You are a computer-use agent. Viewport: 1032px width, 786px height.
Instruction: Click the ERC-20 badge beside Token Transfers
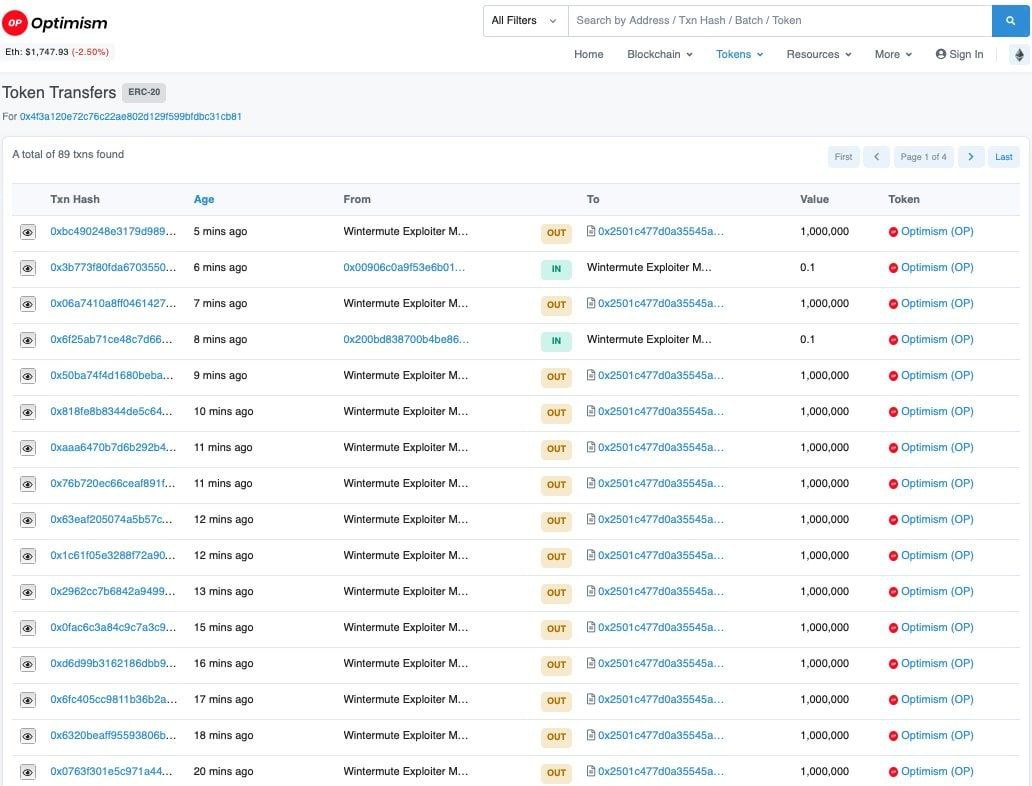tap(144, 92)
